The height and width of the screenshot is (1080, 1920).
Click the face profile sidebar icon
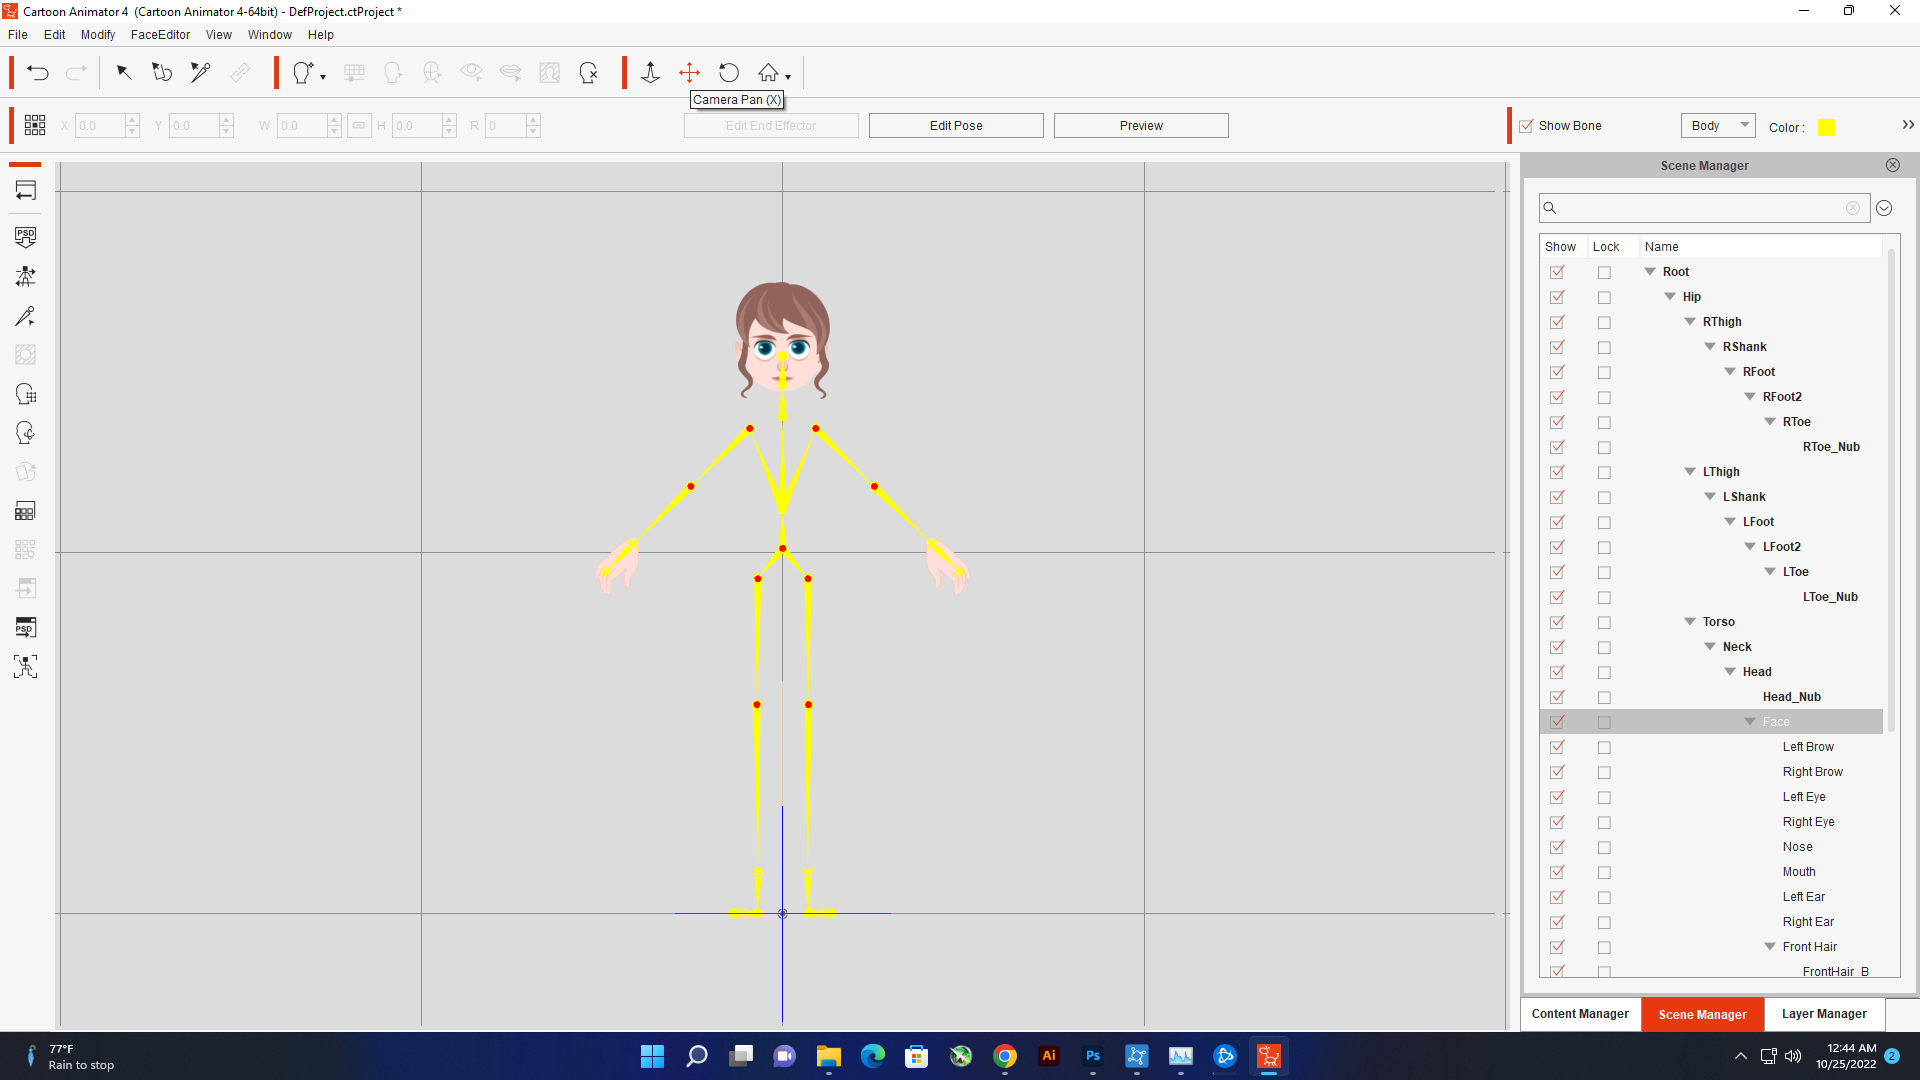(x=25, y=433)
